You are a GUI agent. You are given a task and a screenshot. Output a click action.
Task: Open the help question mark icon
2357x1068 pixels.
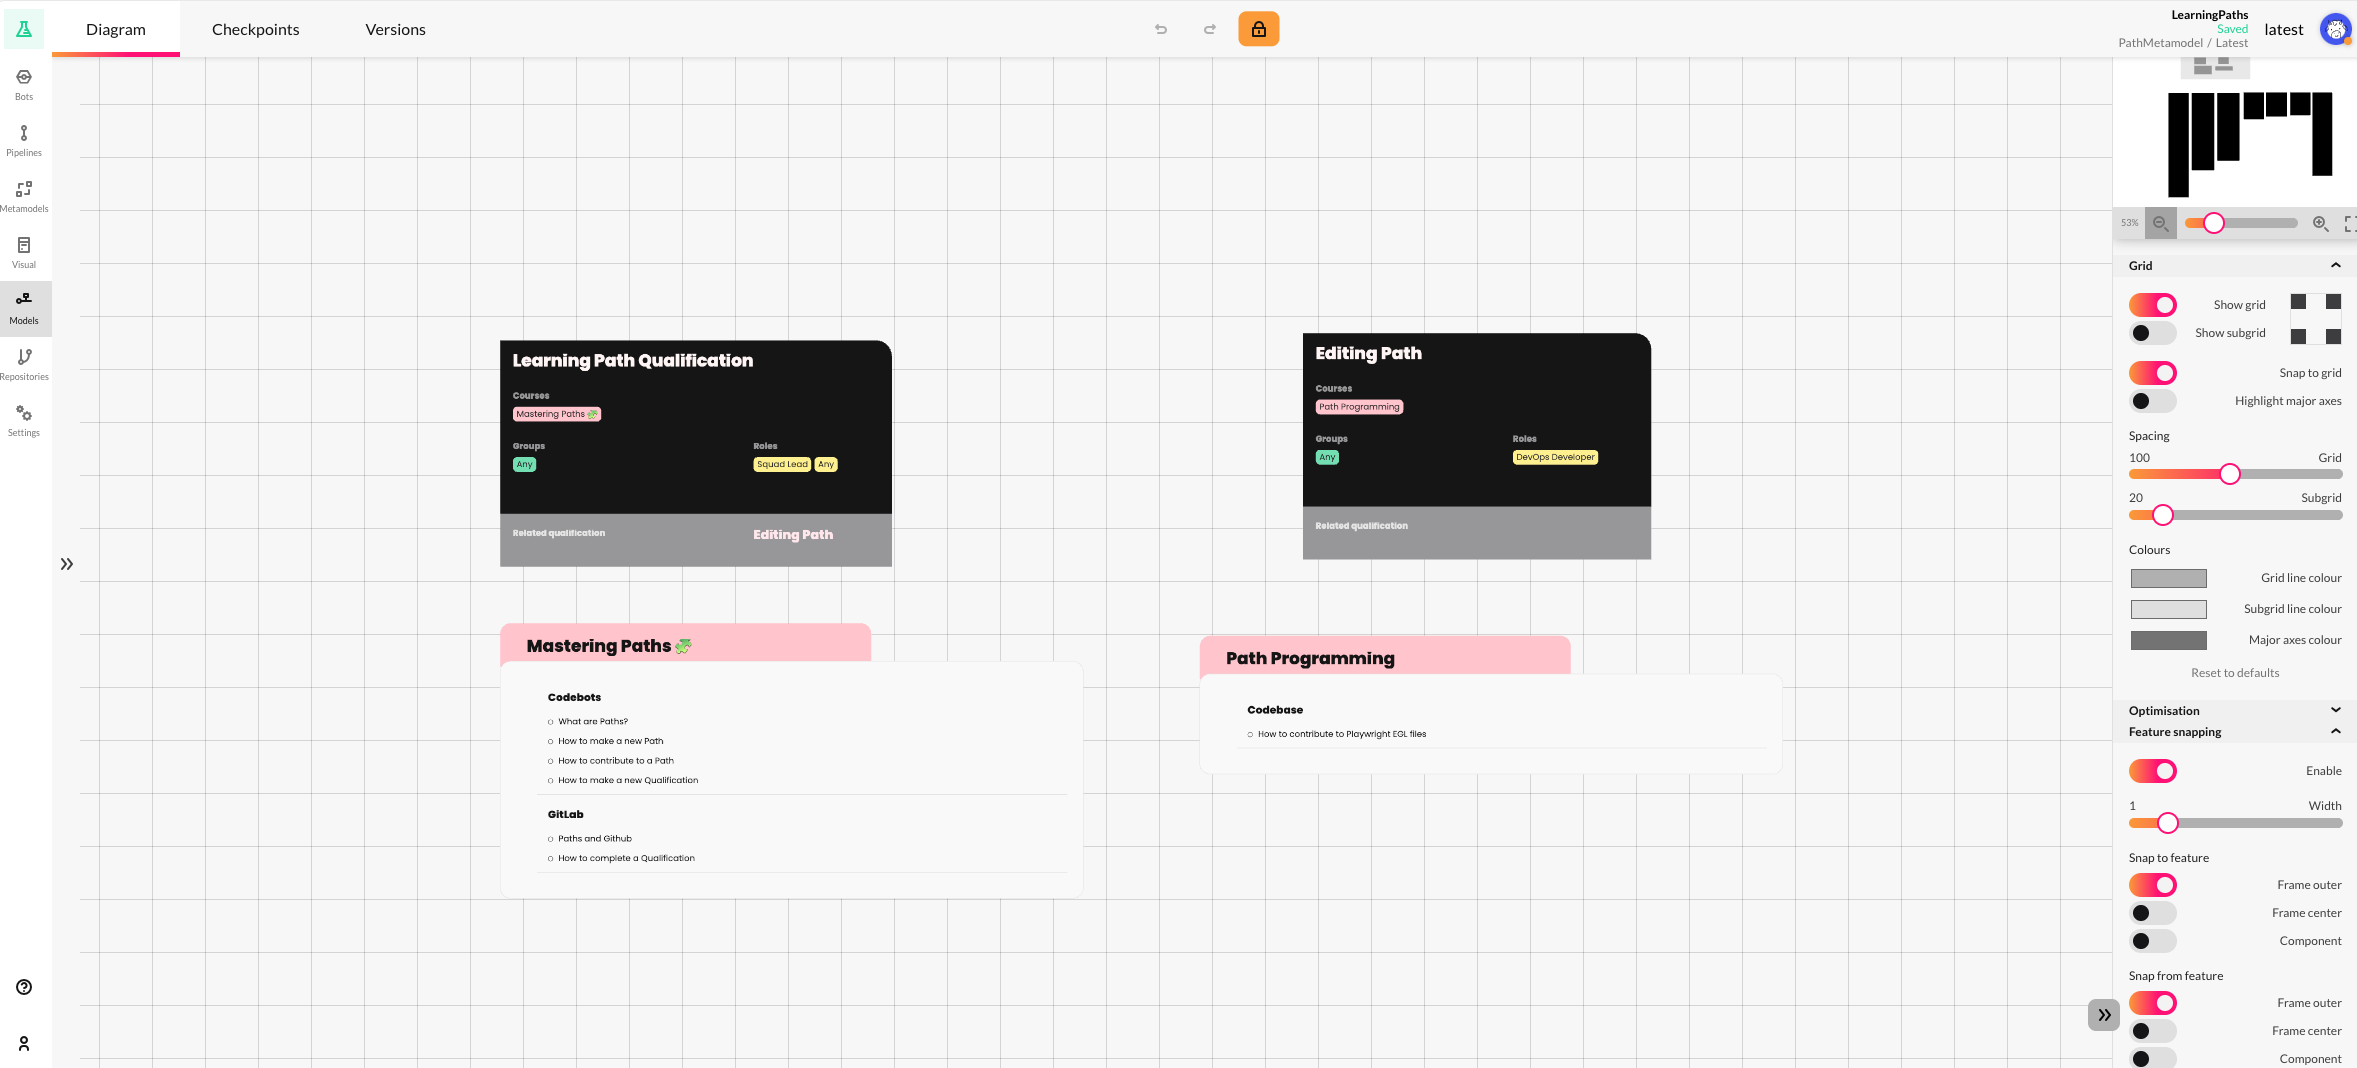point(24,987)
